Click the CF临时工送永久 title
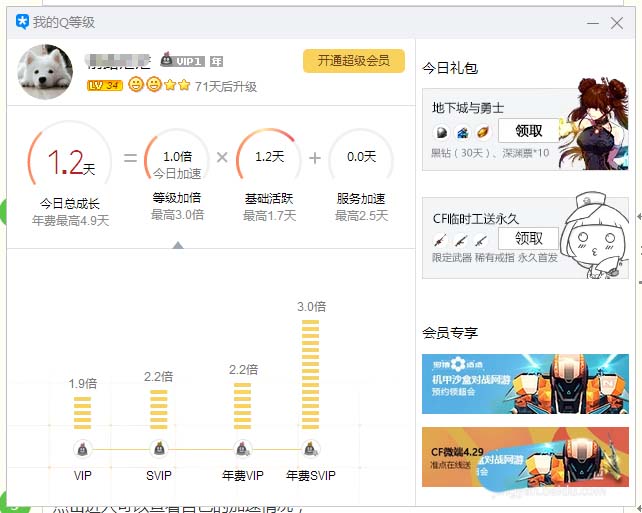Screen dimensions: 642x513 click(x=476, y=219)
